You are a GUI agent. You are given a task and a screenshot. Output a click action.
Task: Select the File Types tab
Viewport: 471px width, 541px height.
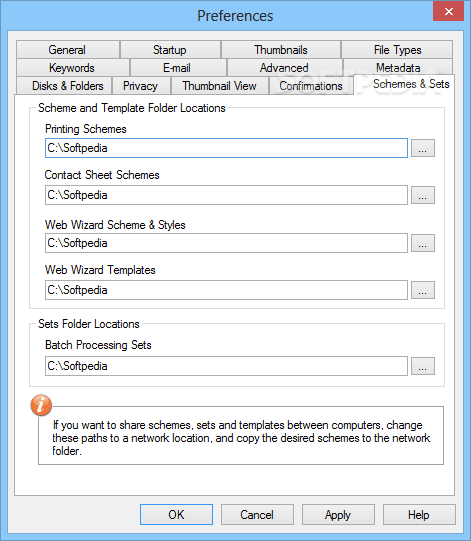pos(397,50)
